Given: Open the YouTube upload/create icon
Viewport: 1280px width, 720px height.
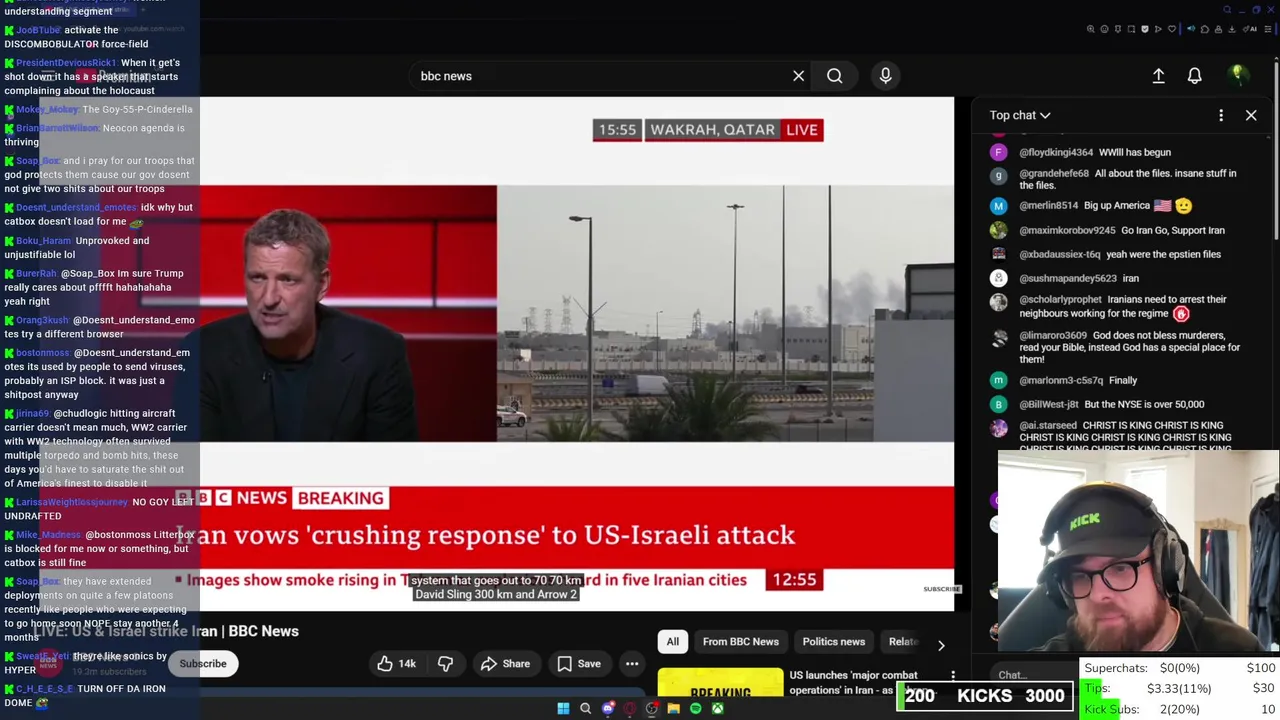Looking at the screenshot, I should (x=1158, y=76).
